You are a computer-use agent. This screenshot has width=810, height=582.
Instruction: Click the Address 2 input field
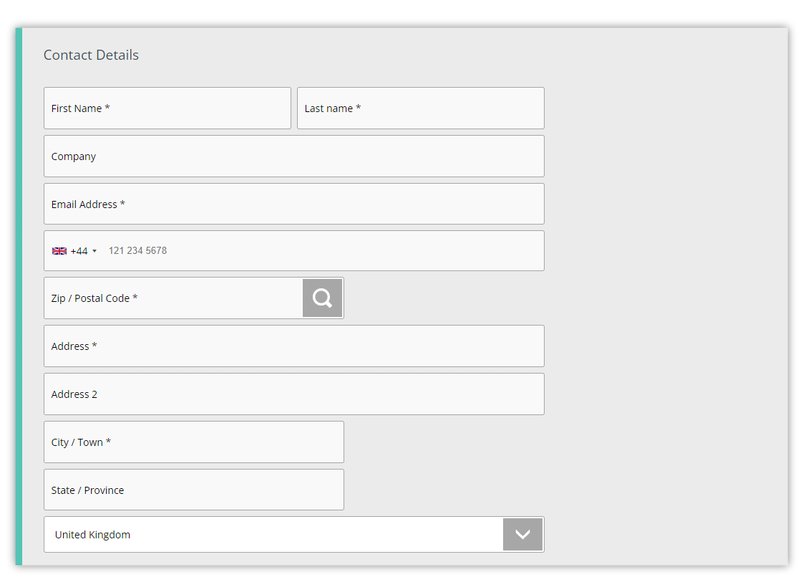293,393
